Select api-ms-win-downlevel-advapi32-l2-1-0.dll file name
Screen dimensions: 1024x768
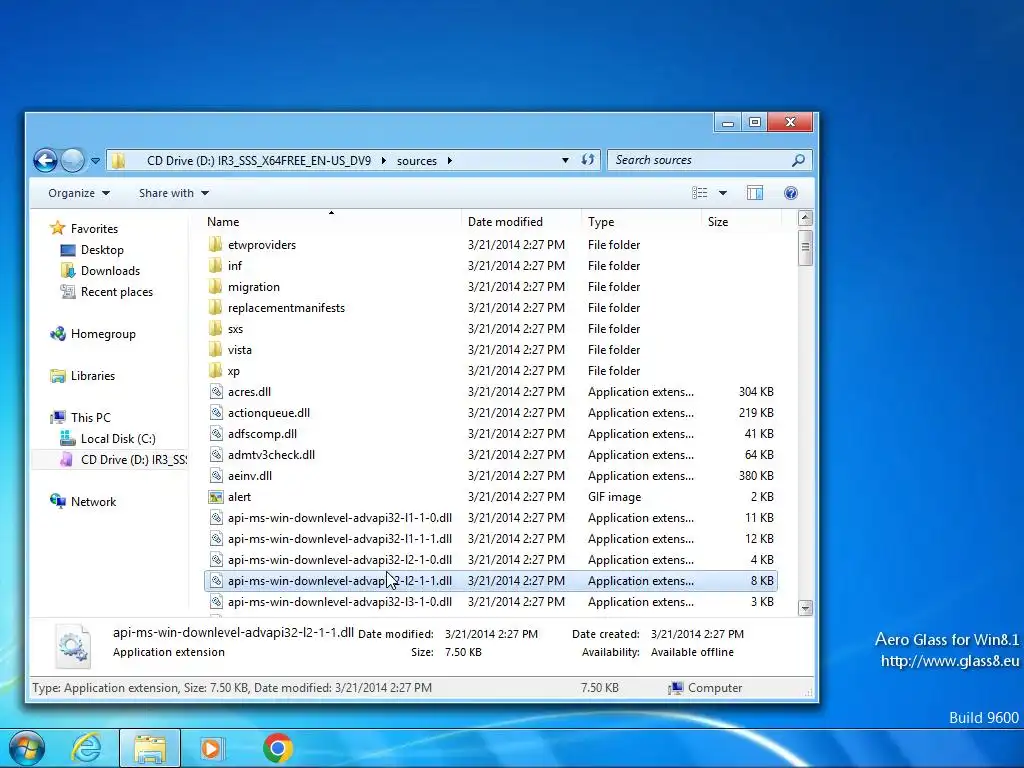(340, 560)
